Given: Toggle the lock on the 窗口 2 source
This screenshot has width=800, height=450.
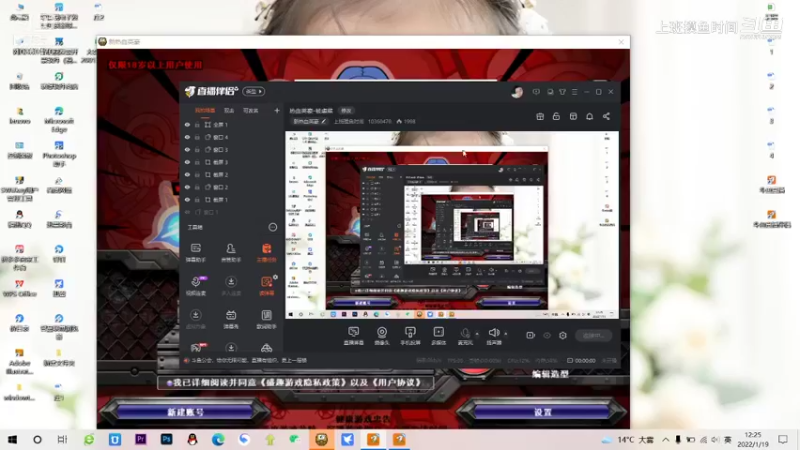Looking at the screenshot, I should click(197, 187).
